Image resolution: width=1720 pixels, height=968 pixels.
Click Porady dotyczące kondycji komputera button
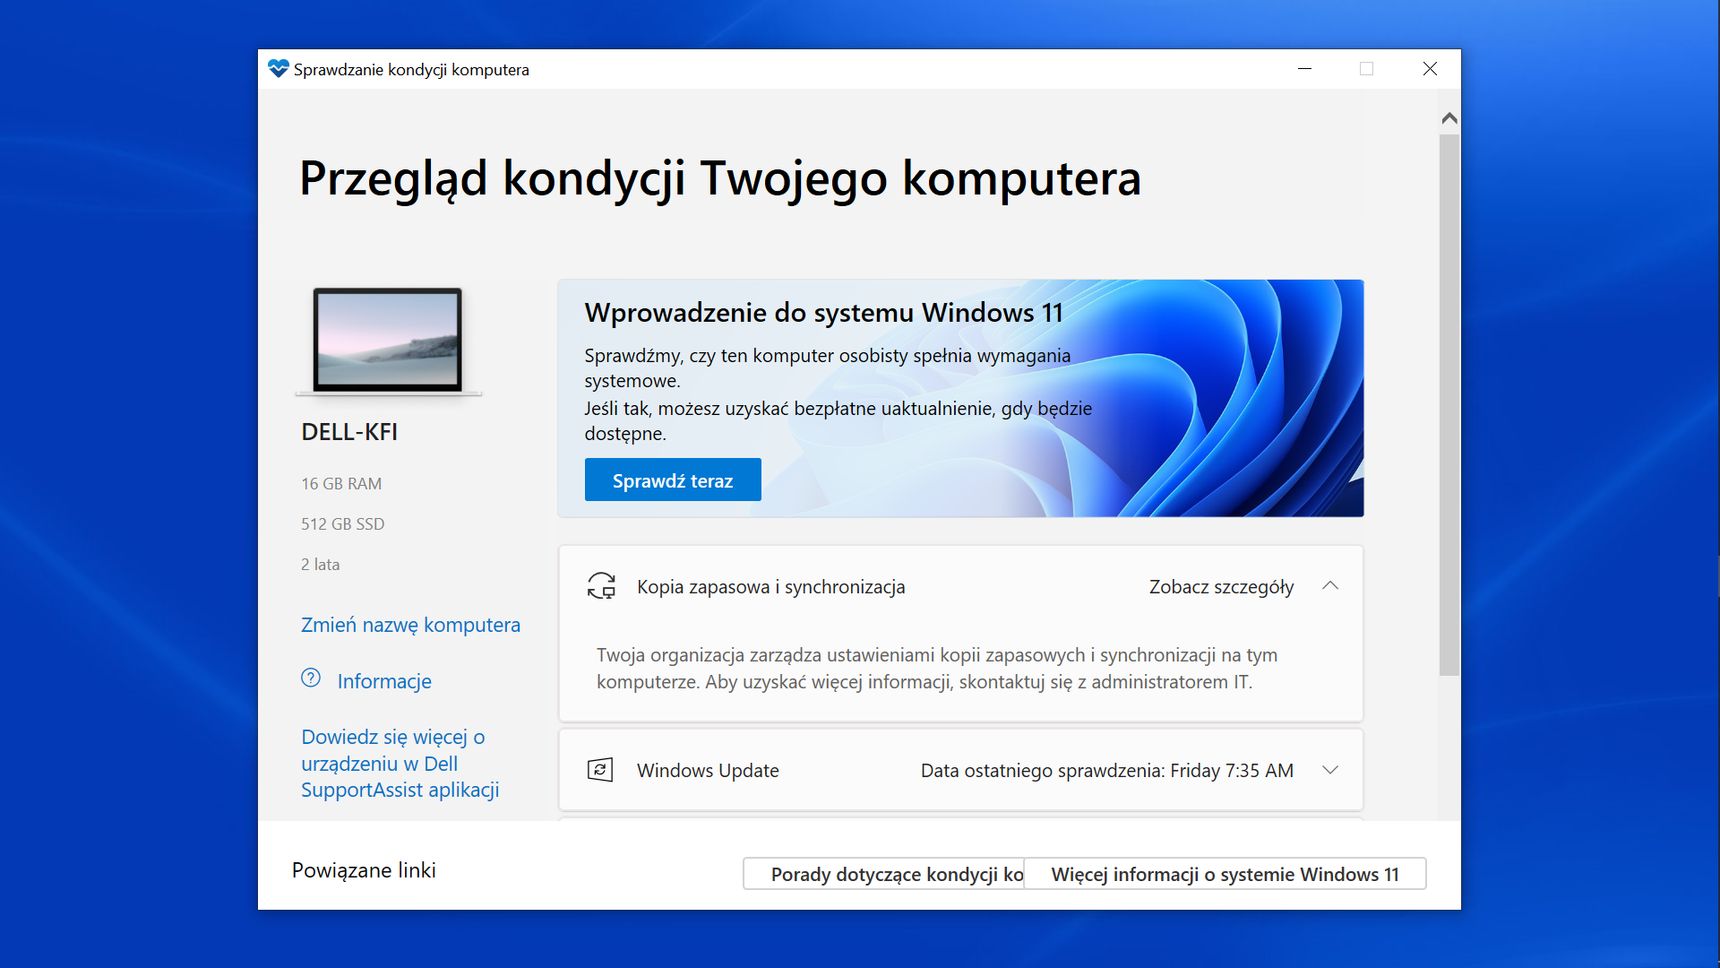884,874
